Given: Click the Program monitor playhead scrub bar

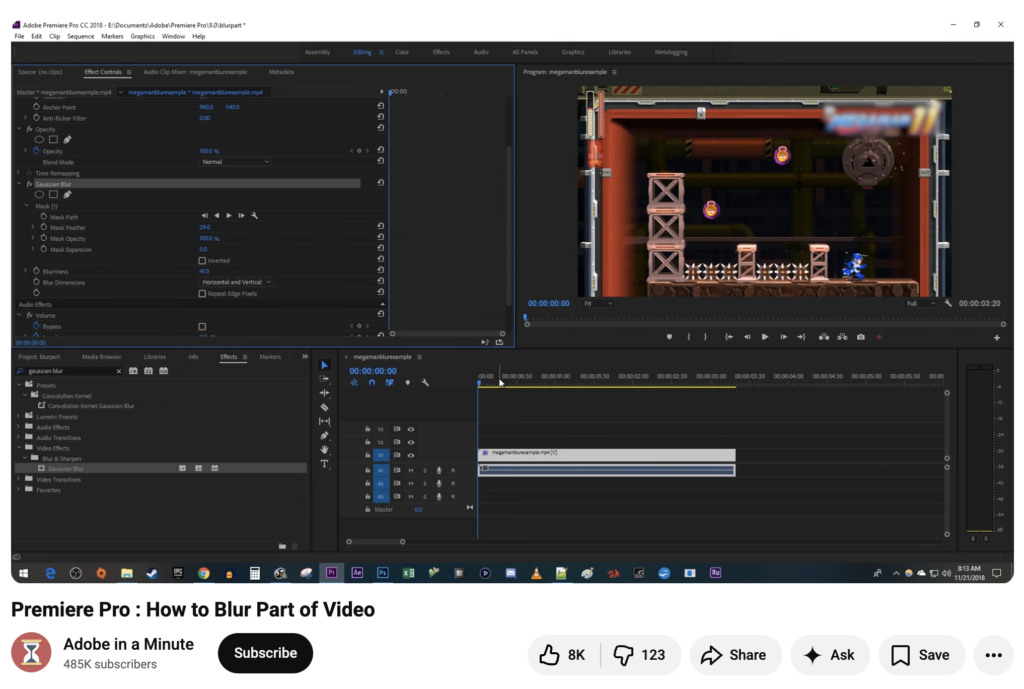Looking at the screenshot, I should 765,321.
